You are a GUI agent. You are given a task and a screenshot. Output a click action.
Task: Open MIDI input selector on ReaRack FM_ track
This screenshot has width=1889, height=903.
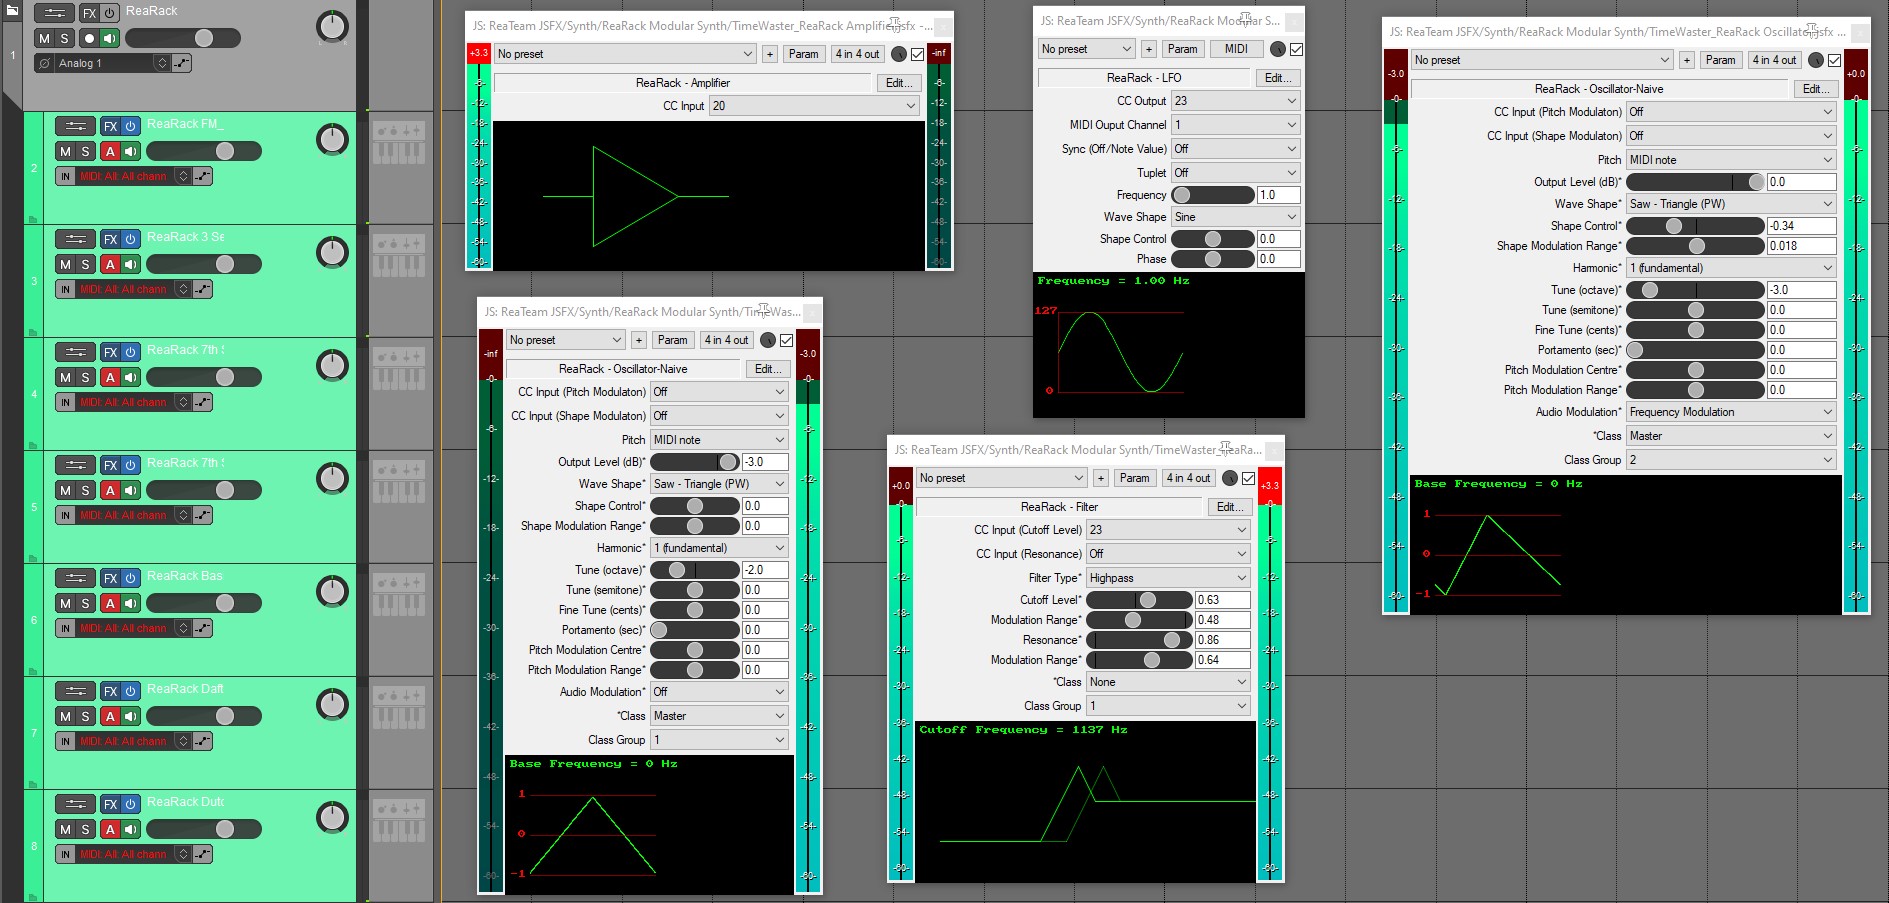tap(132, 176)
